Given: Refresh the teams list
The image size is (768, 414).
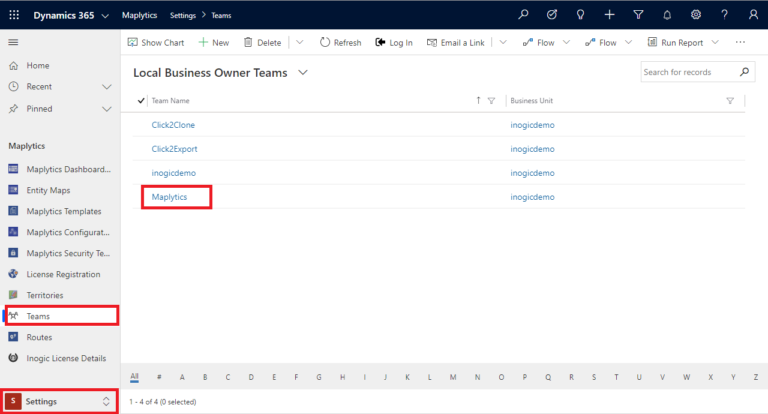Looking at the screenshot, I should coord(340,43).
